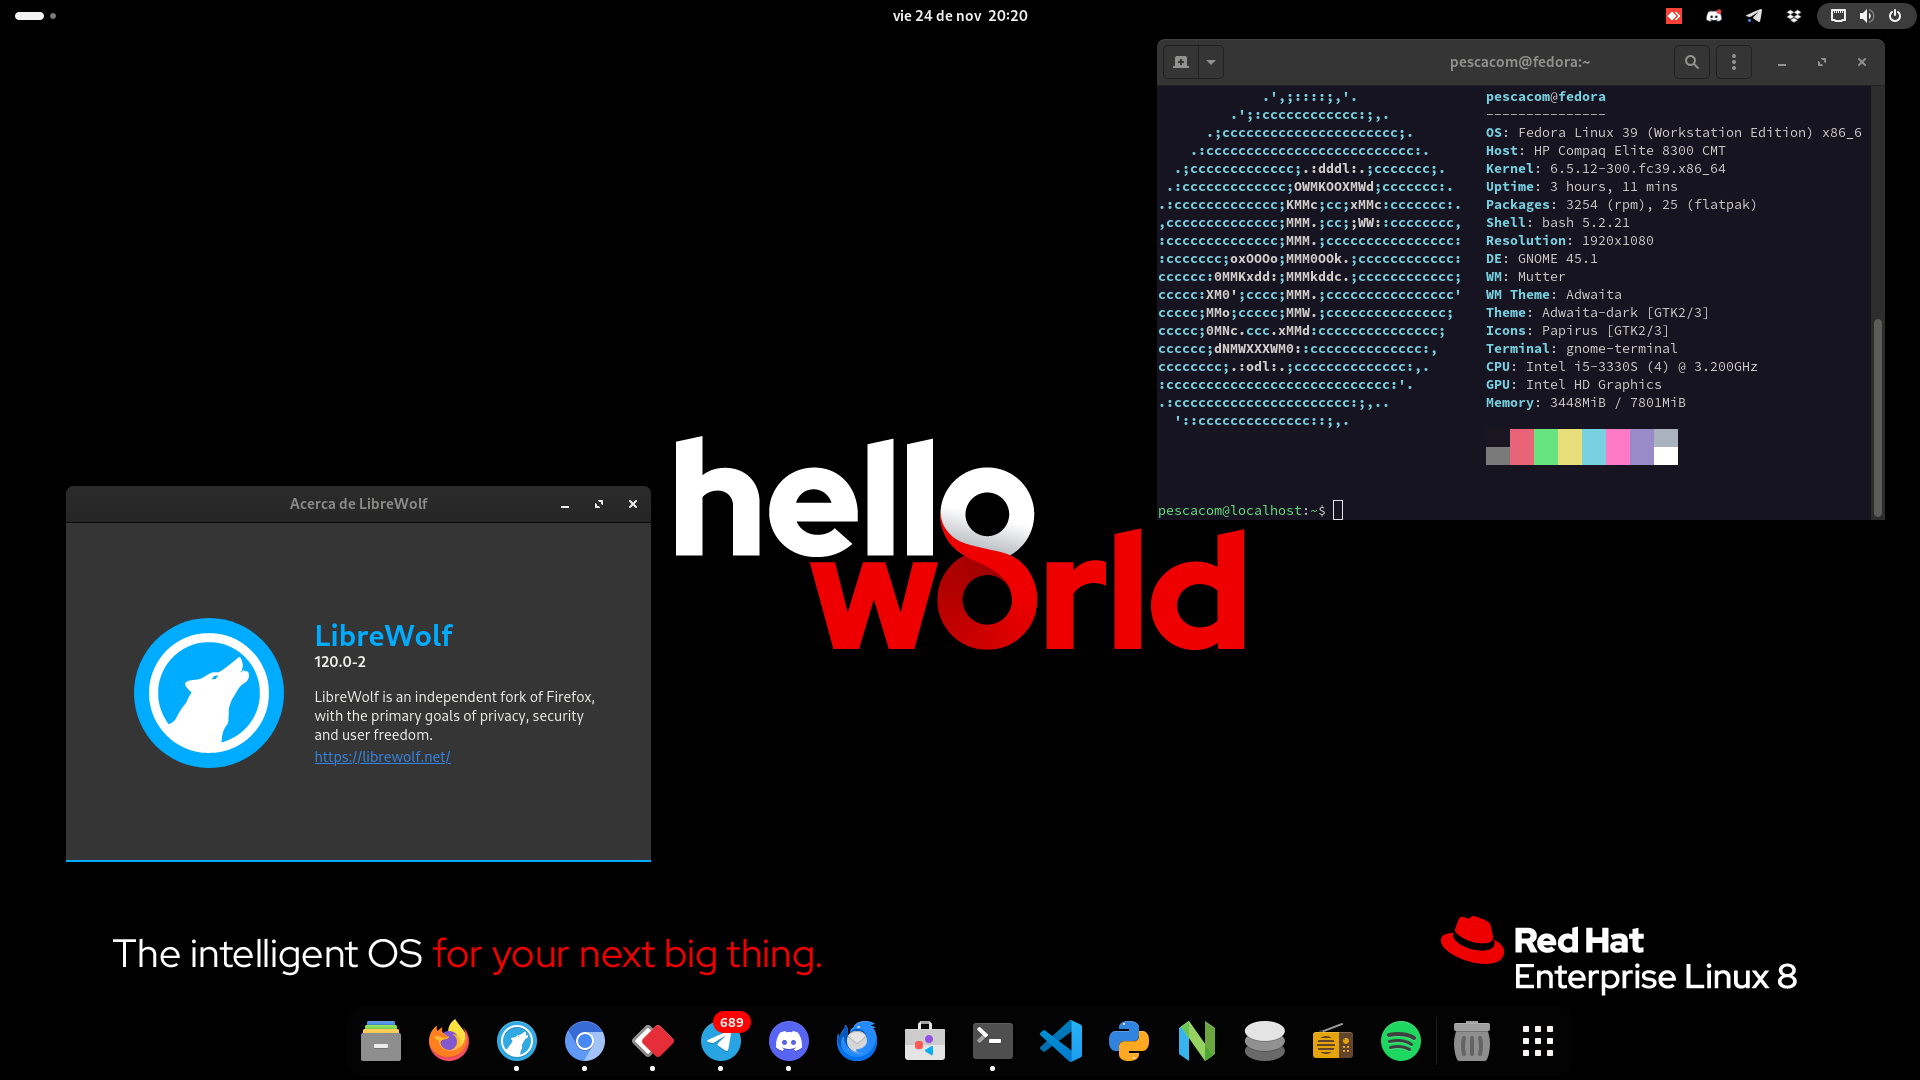The width and height of the screenshot is (1920, 1080).
Task: Click the Discord tray icon in top bar
Action: 1713,16
